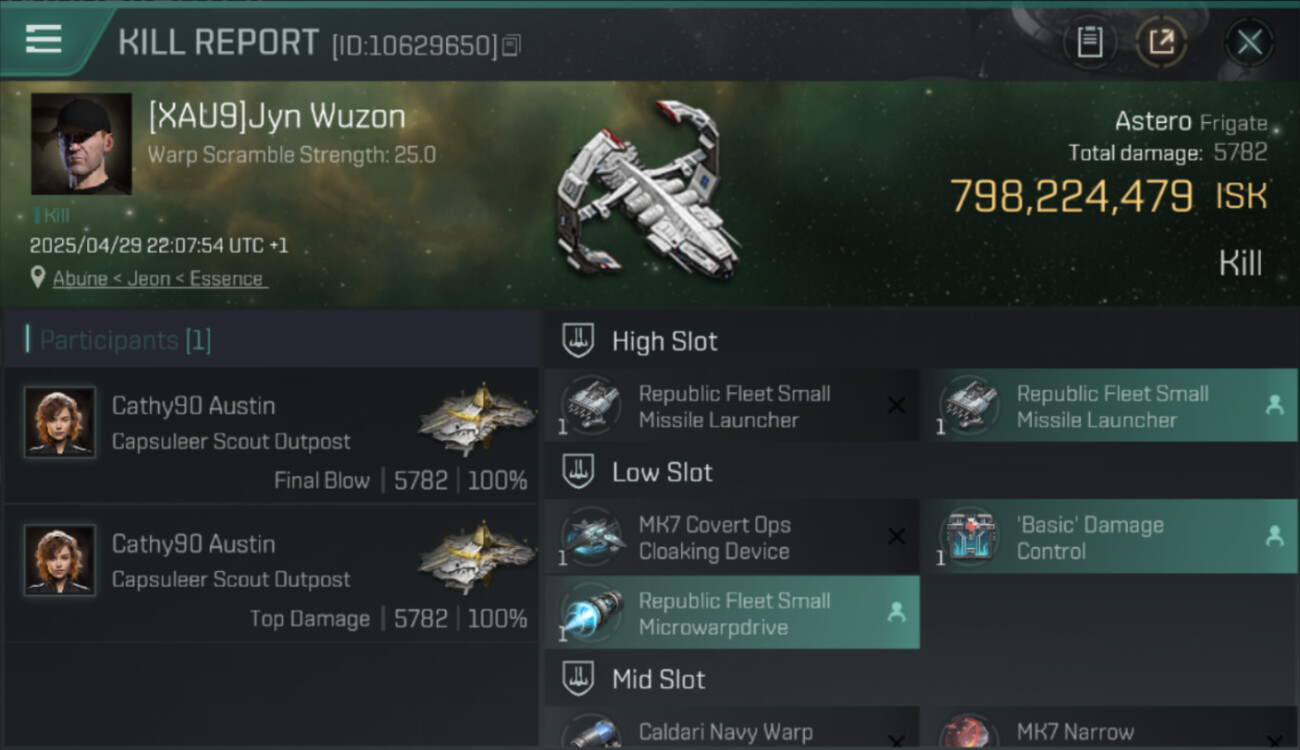Collapse the Mid Slot section header

920,680
